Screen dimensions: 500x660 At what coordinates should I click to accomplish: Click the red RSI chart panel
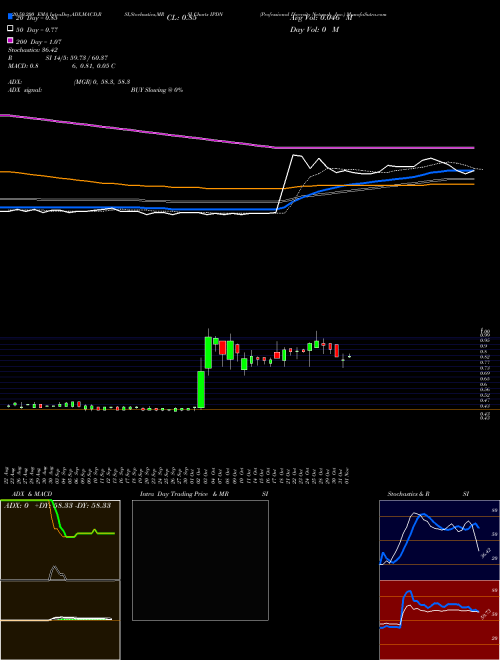[439, 620]
